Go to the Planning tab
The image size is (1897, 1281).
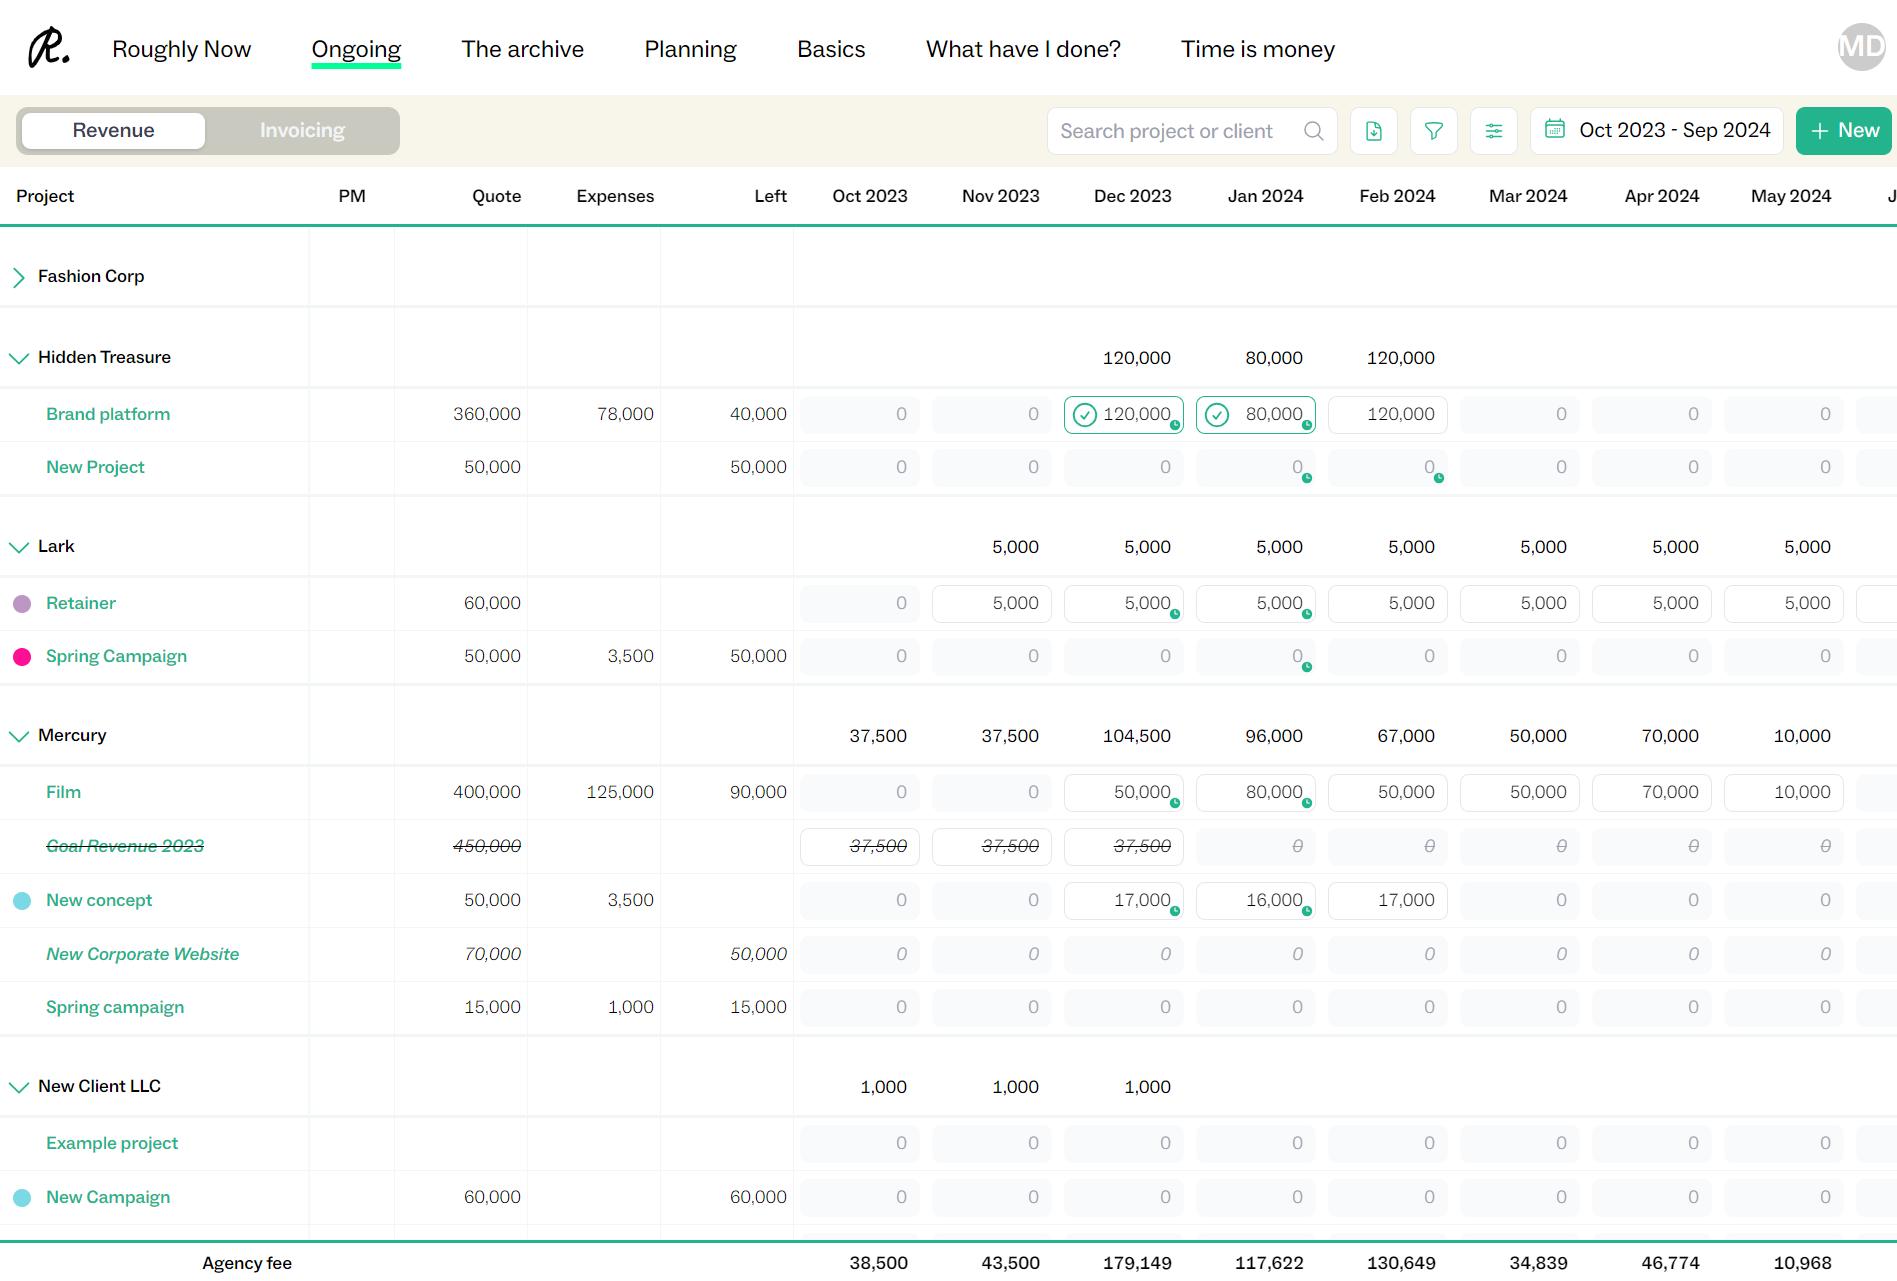pyautogui.click(x=690, y=49)
